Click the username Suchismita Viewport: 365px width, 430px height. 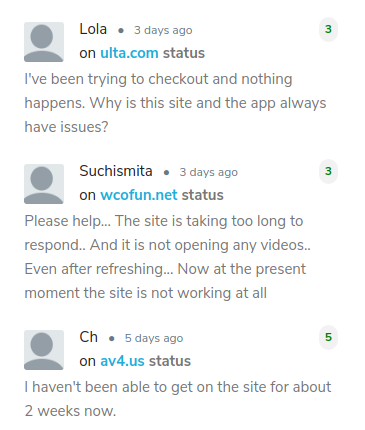click(116, 171)
